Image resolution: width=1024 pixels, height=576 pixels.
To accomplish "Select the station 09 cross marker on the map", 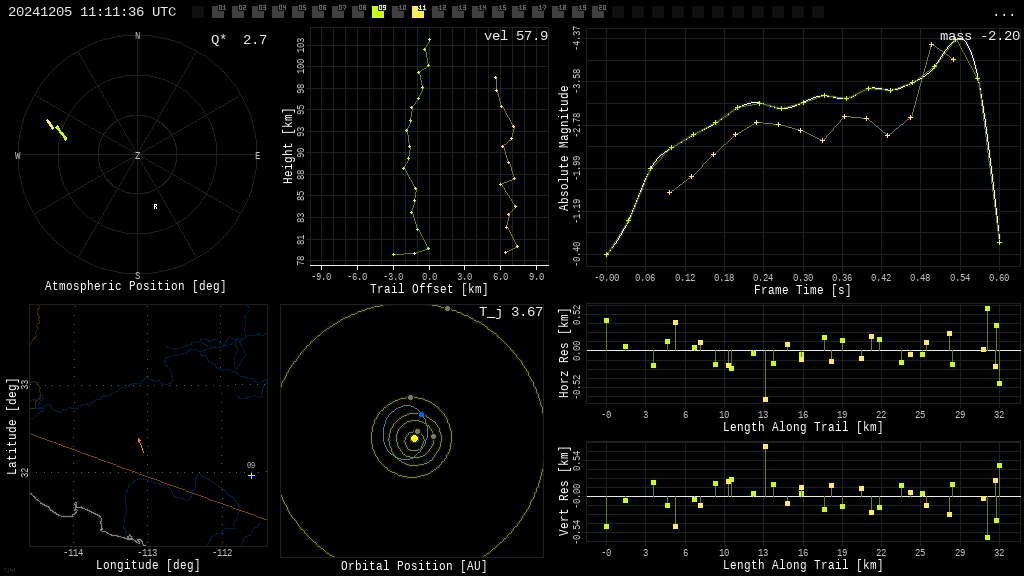I will point(251,475).
